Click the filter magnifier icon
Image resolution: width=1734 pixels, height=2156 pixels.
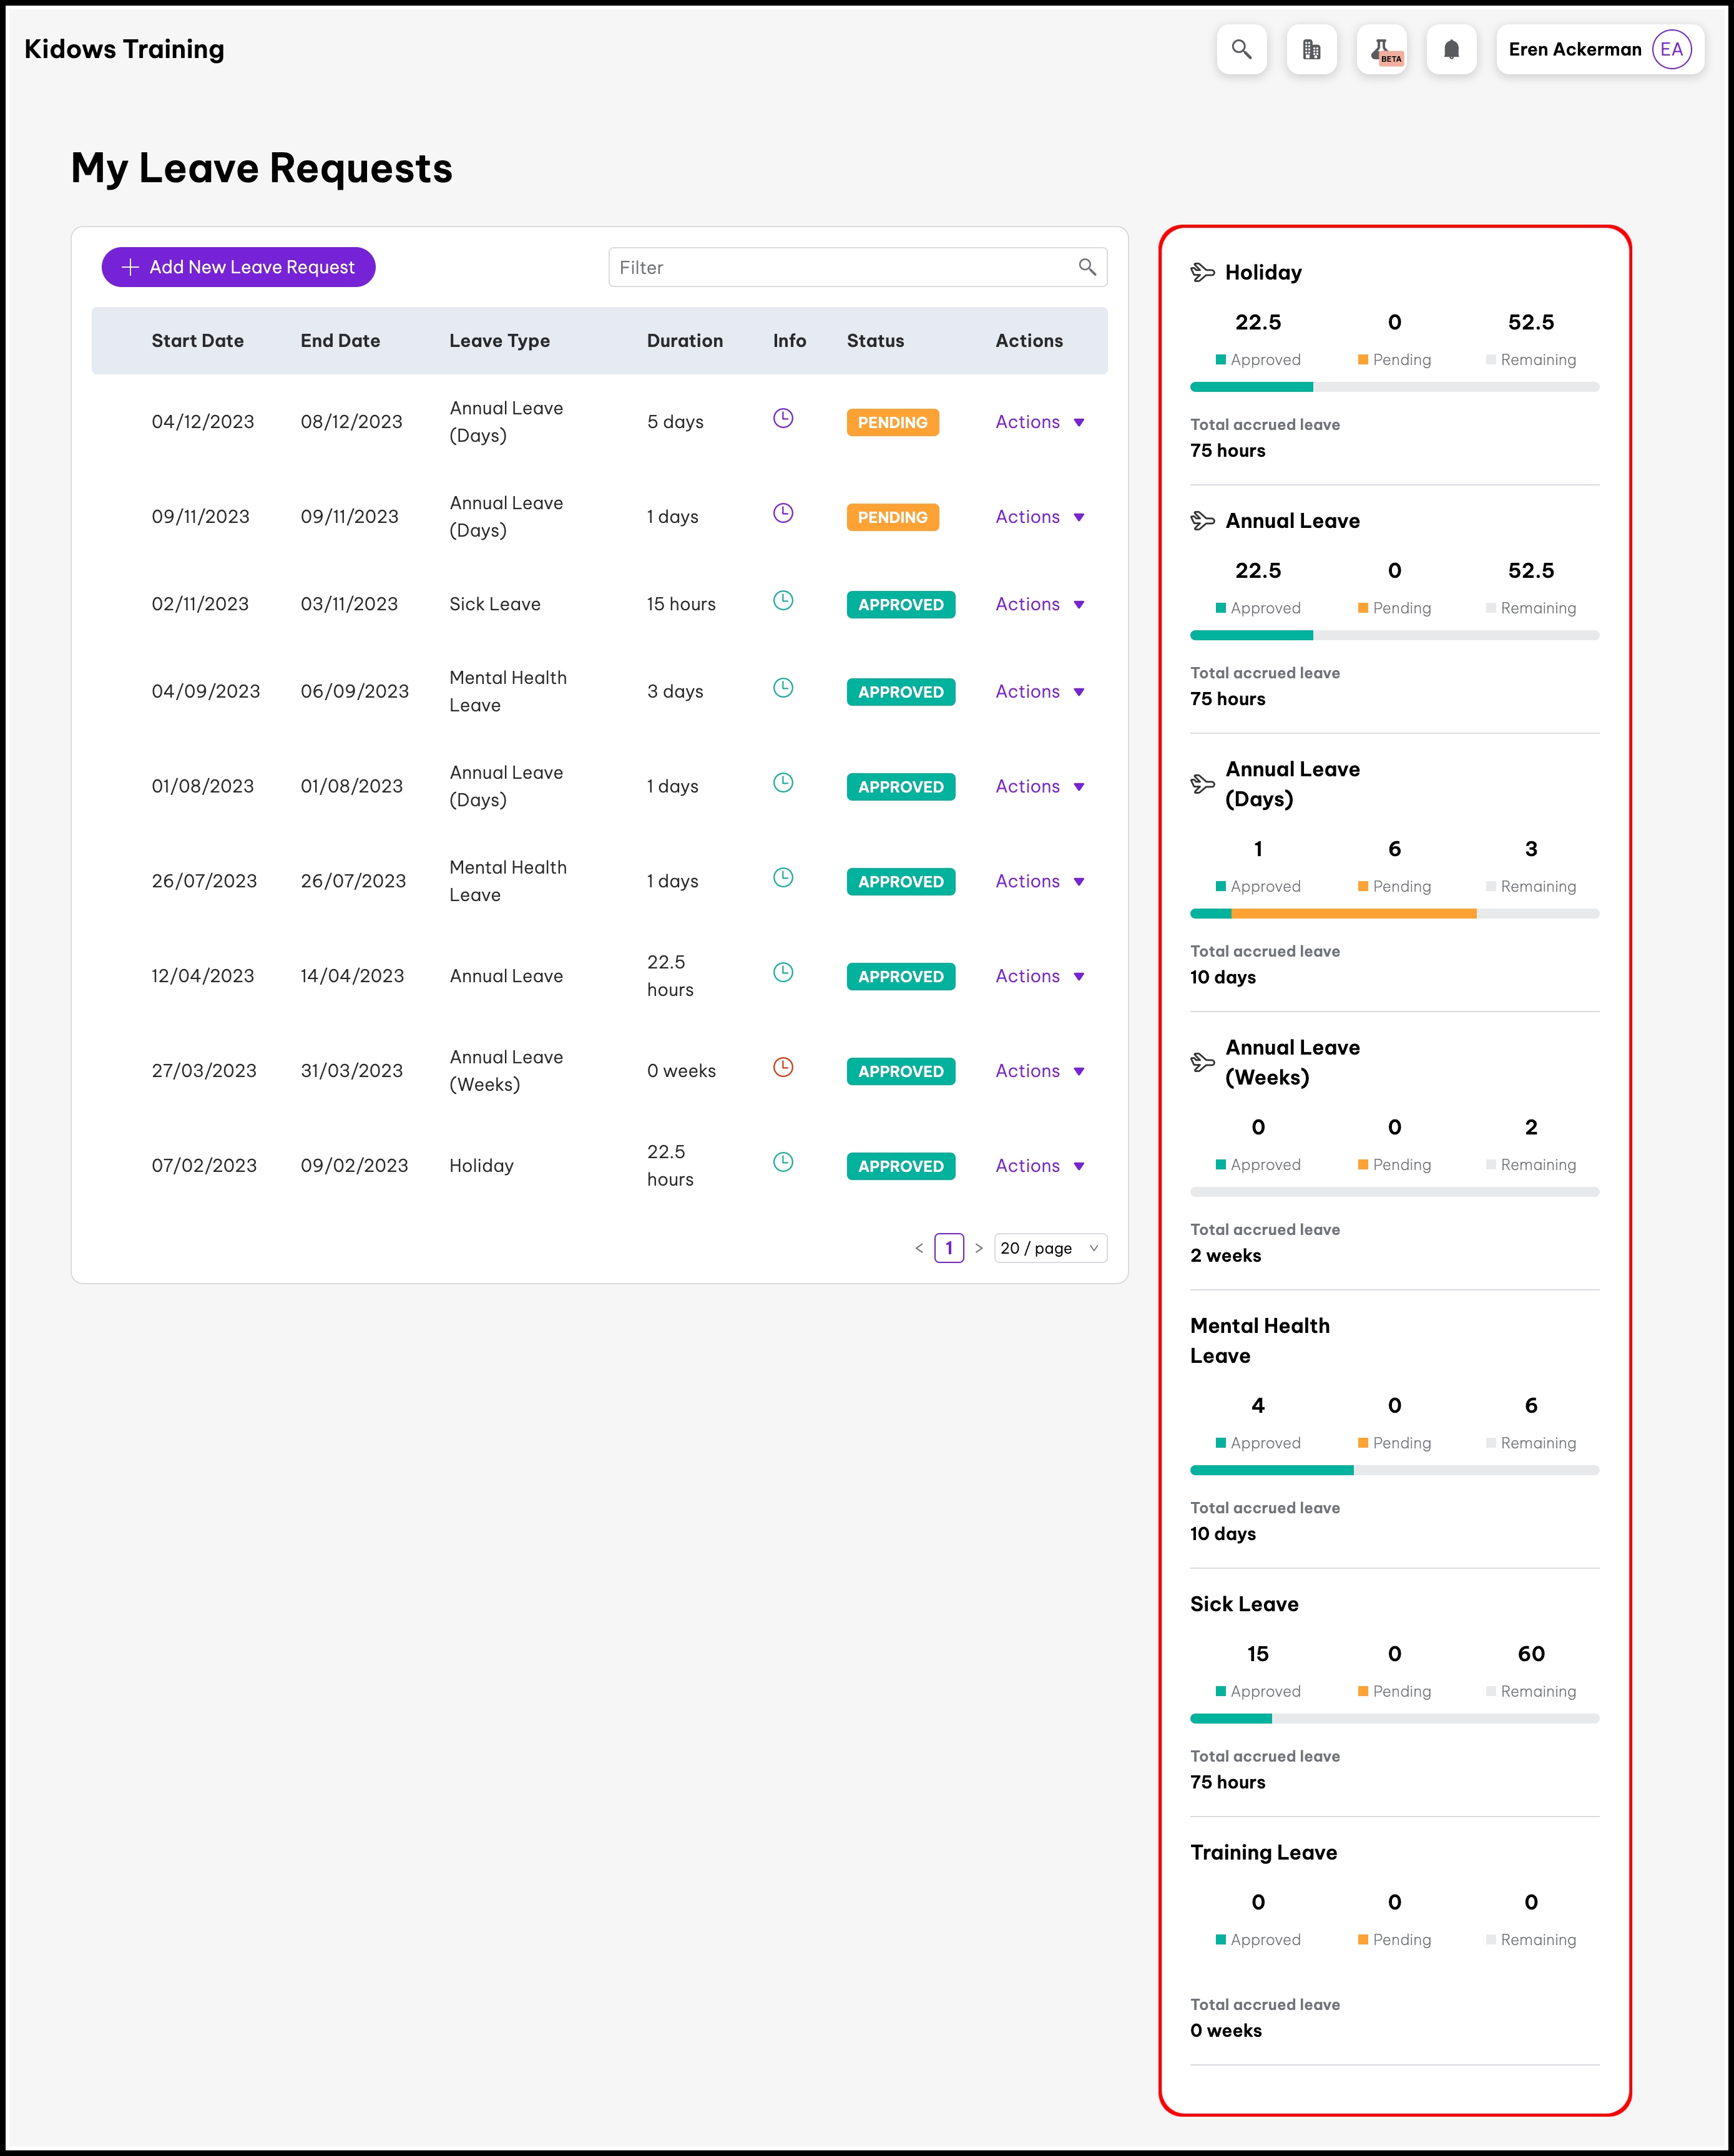(1087, 267)
